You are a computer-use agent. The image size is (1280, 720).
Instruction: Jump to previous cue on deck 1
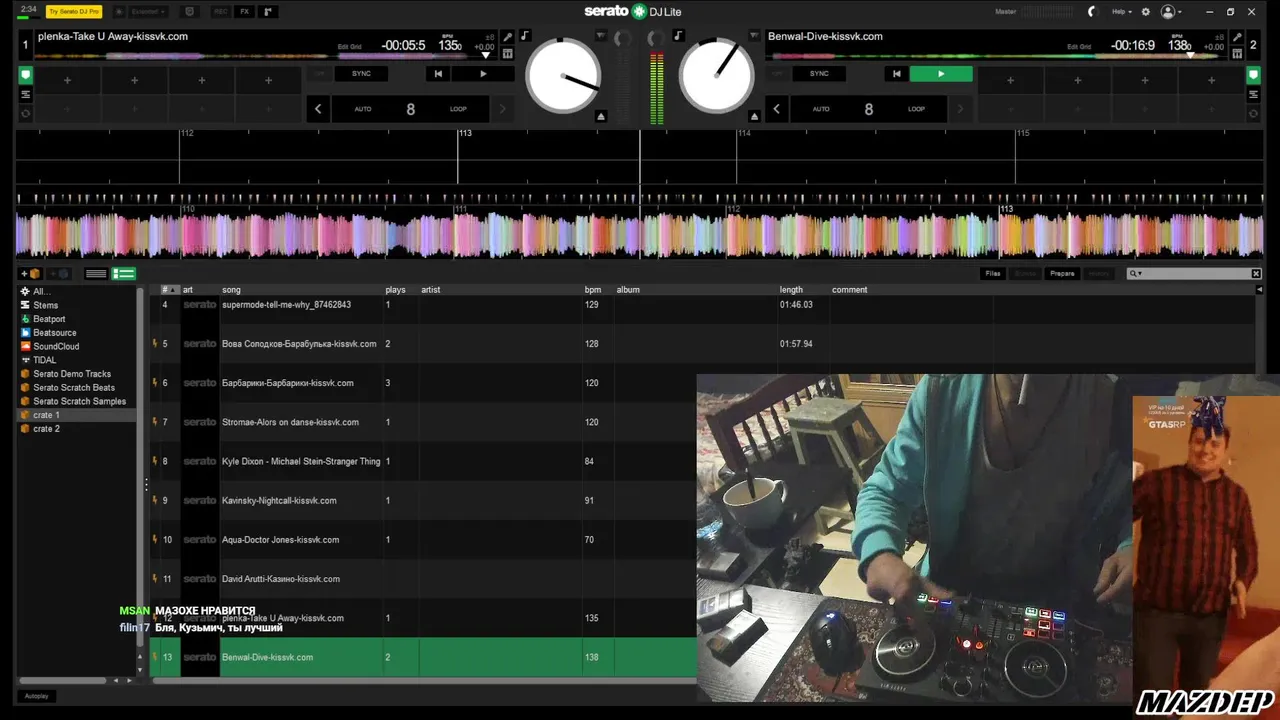pyautogui.click(x=438, y=73)
